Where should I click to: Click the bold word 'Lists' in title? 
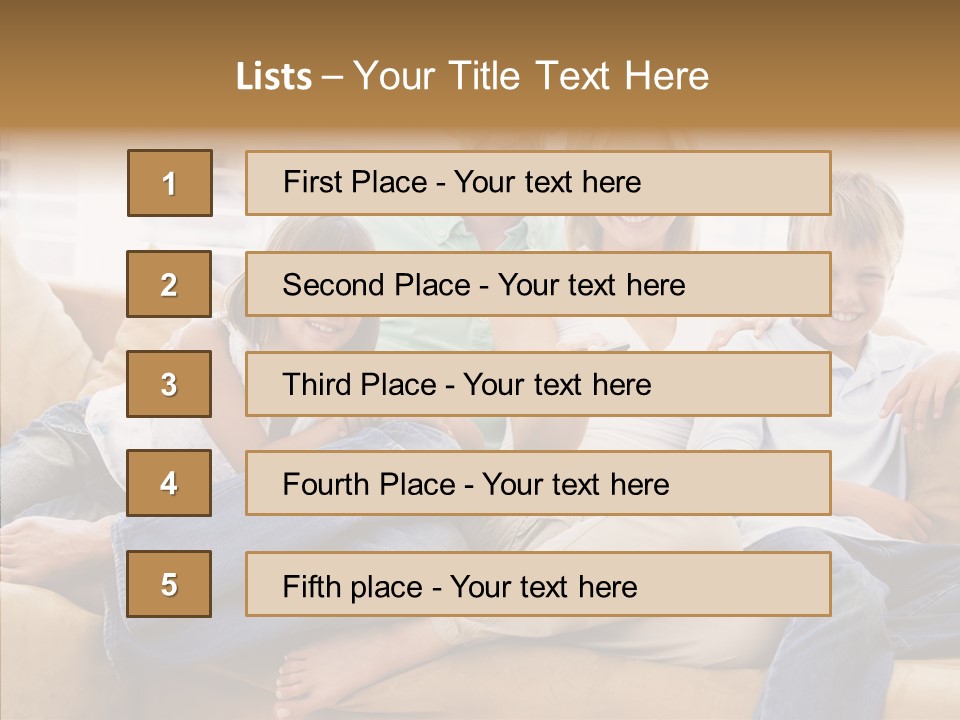tap(274, 76)
